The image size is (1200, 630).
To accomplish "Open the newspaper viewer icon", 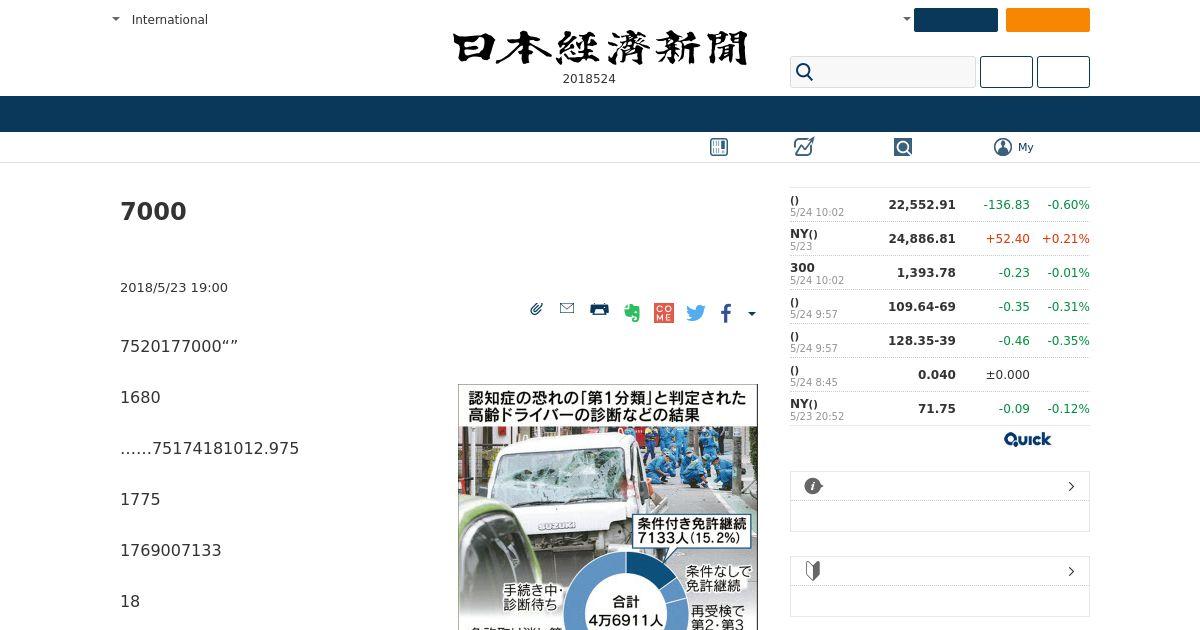I will pyautogui.click(x=719, y=147).
